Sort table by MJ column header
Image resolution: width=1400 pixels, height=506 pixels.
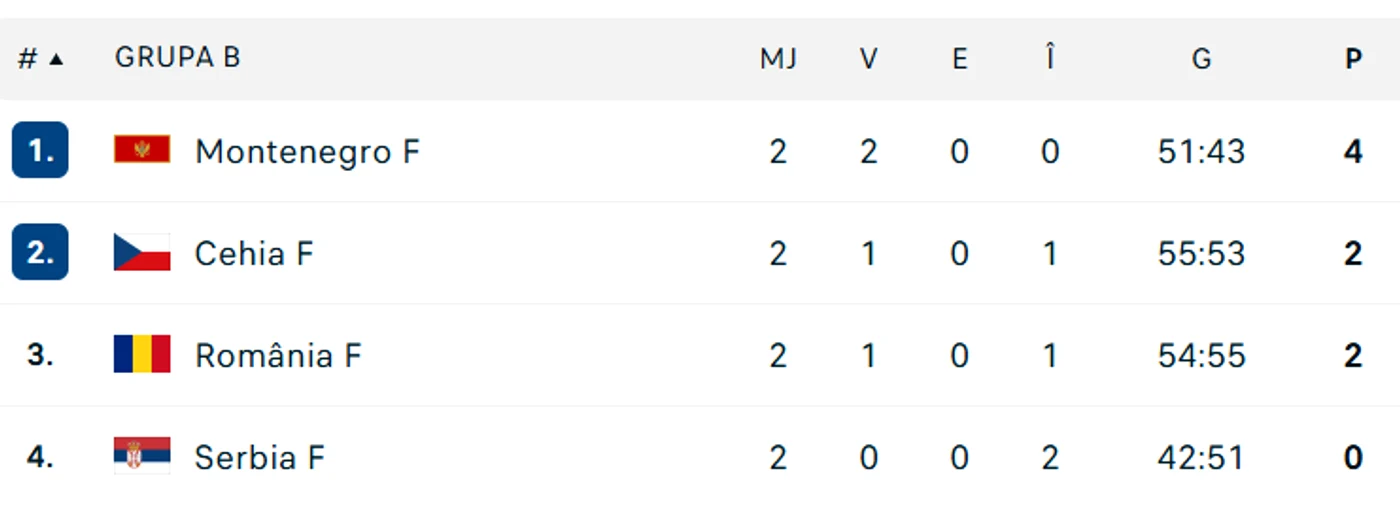coord(778,59)
